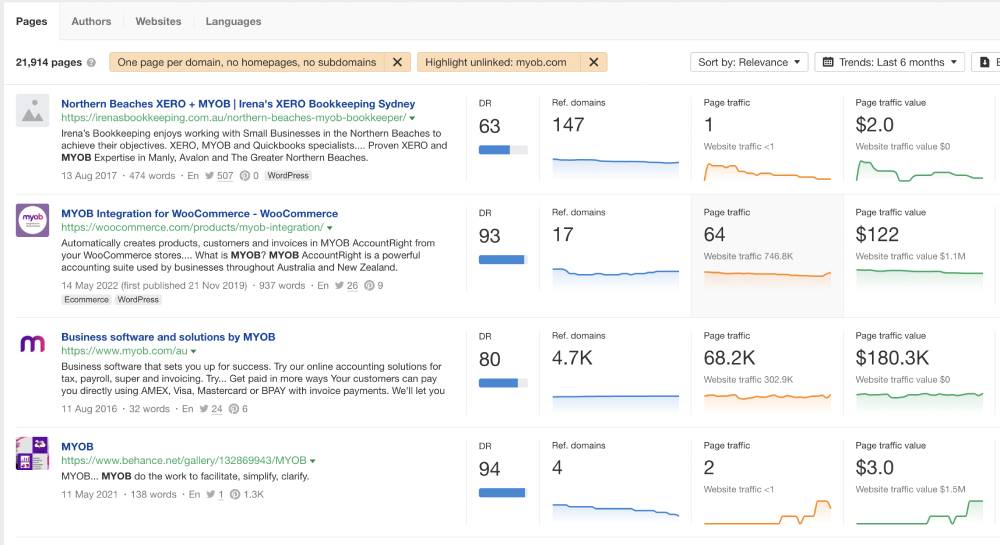The height and width of the screenshot is (545, 1000).
Task: Click Twitter icon next to 26 shares
Action: point(339,286)
